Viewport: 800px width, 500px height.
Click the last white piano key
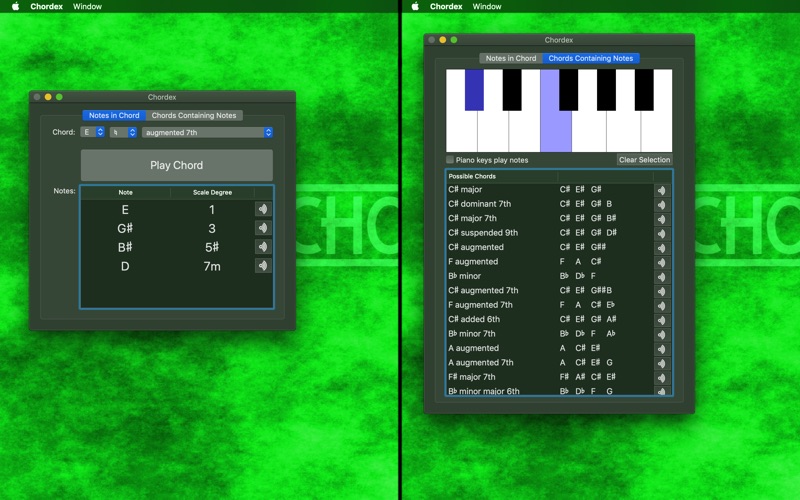[657, 132]
